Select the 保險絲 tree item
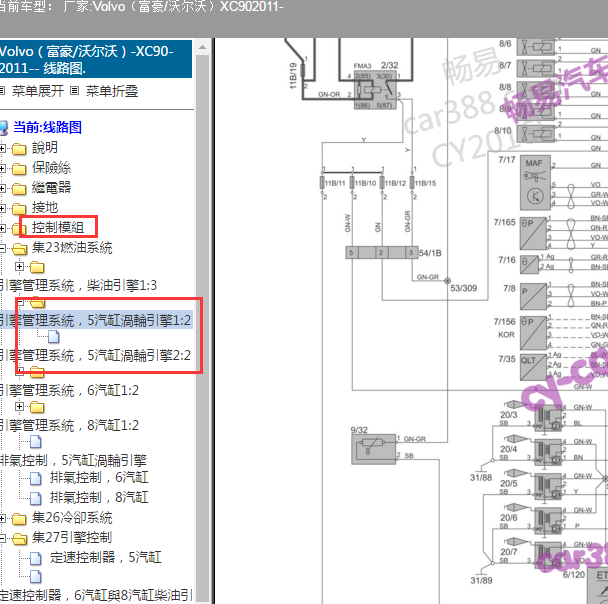608x604 pixels. coord(52,167)
